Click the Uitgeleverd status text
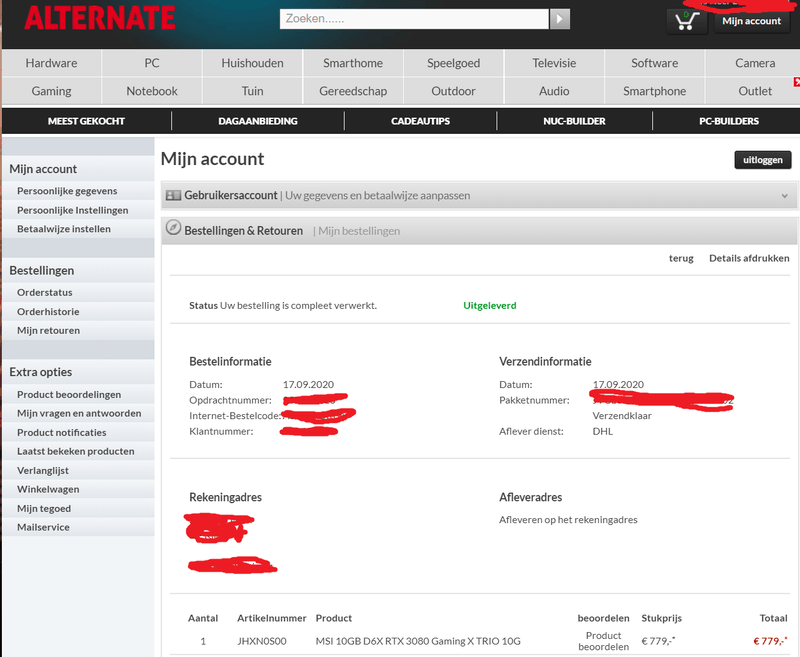Viewport: 800px width, 657px height. tap(490, 306)
